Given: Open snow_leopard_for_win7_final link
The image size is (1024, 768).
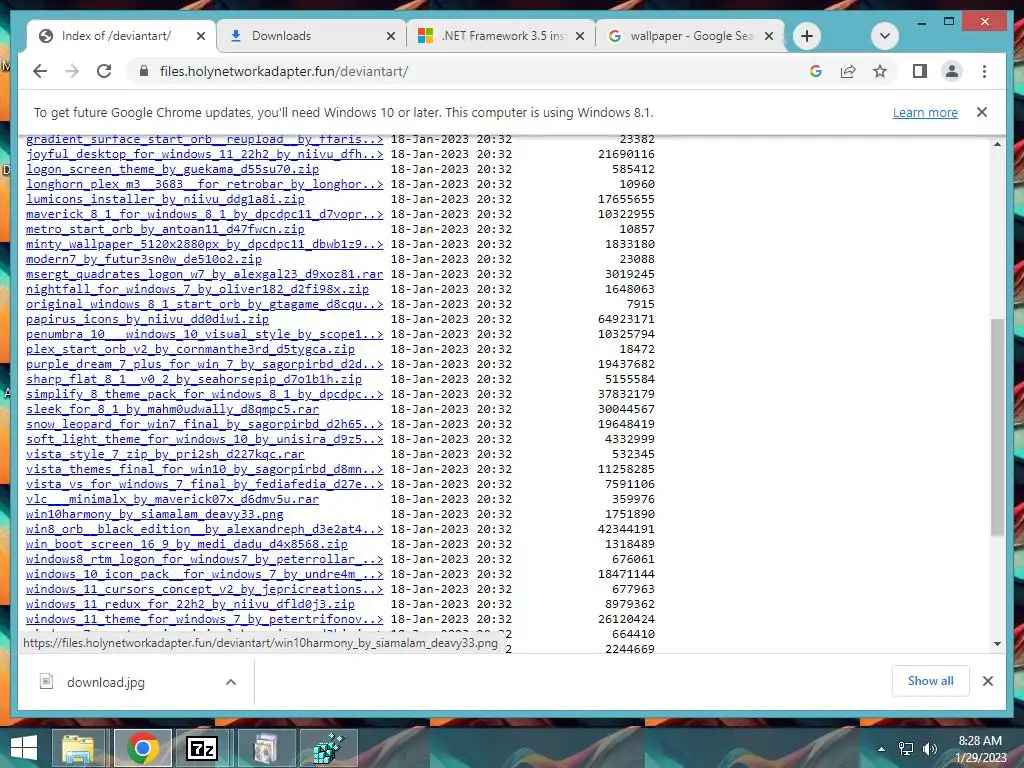Looking at the screenshot, I should tap(204, 424).
